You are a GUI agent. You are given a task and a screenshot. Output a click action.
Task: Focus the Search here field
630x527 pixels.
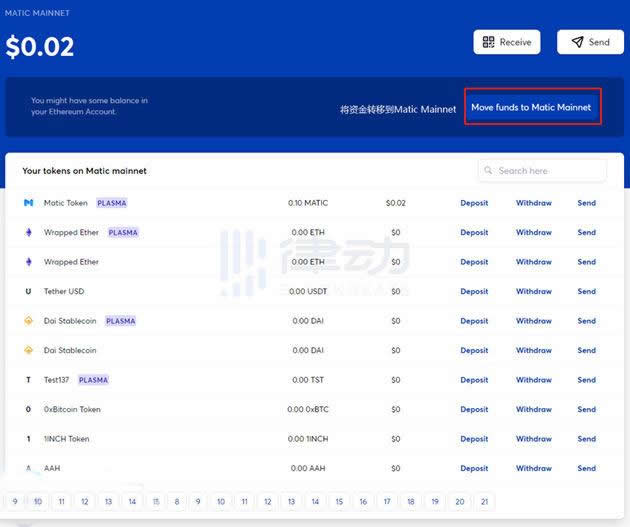(x=542, y=171)
